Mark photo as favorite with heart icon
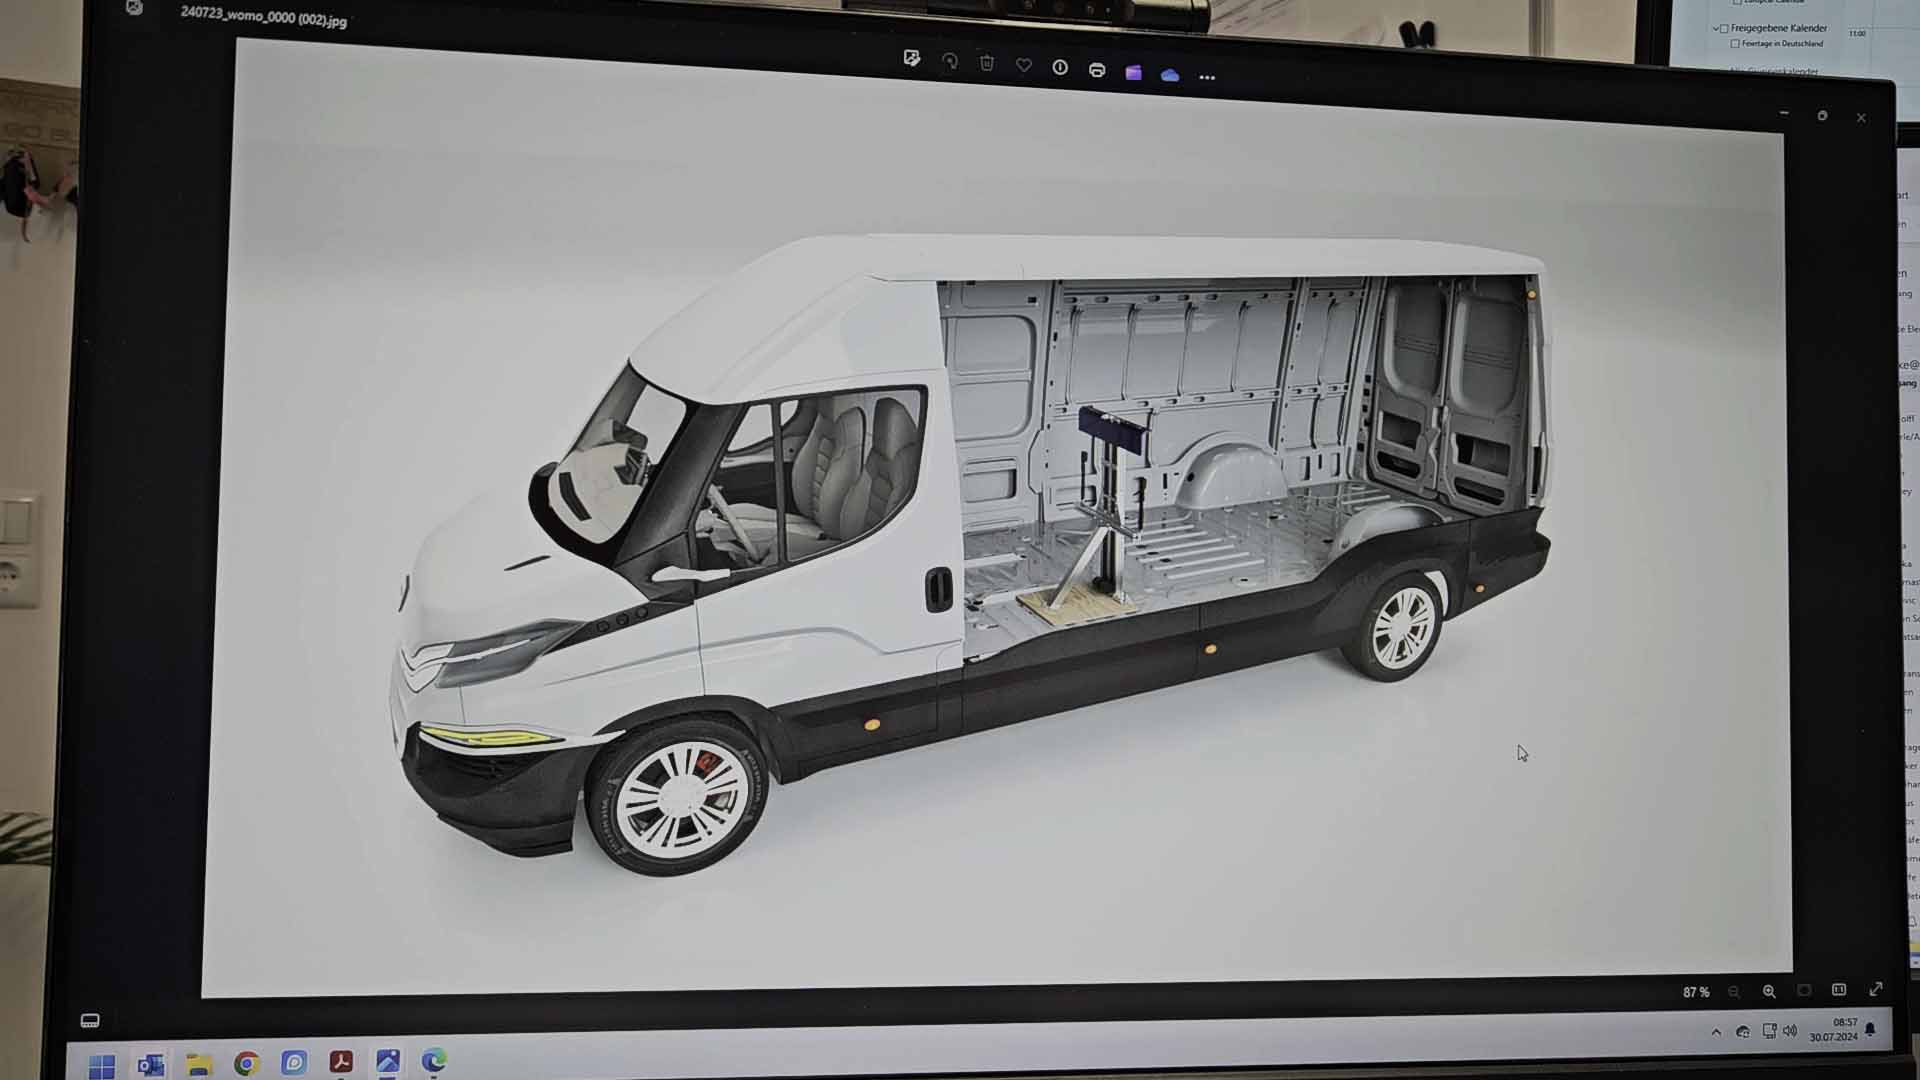Screen dimensions: 1920x1080 point(1023,65)
